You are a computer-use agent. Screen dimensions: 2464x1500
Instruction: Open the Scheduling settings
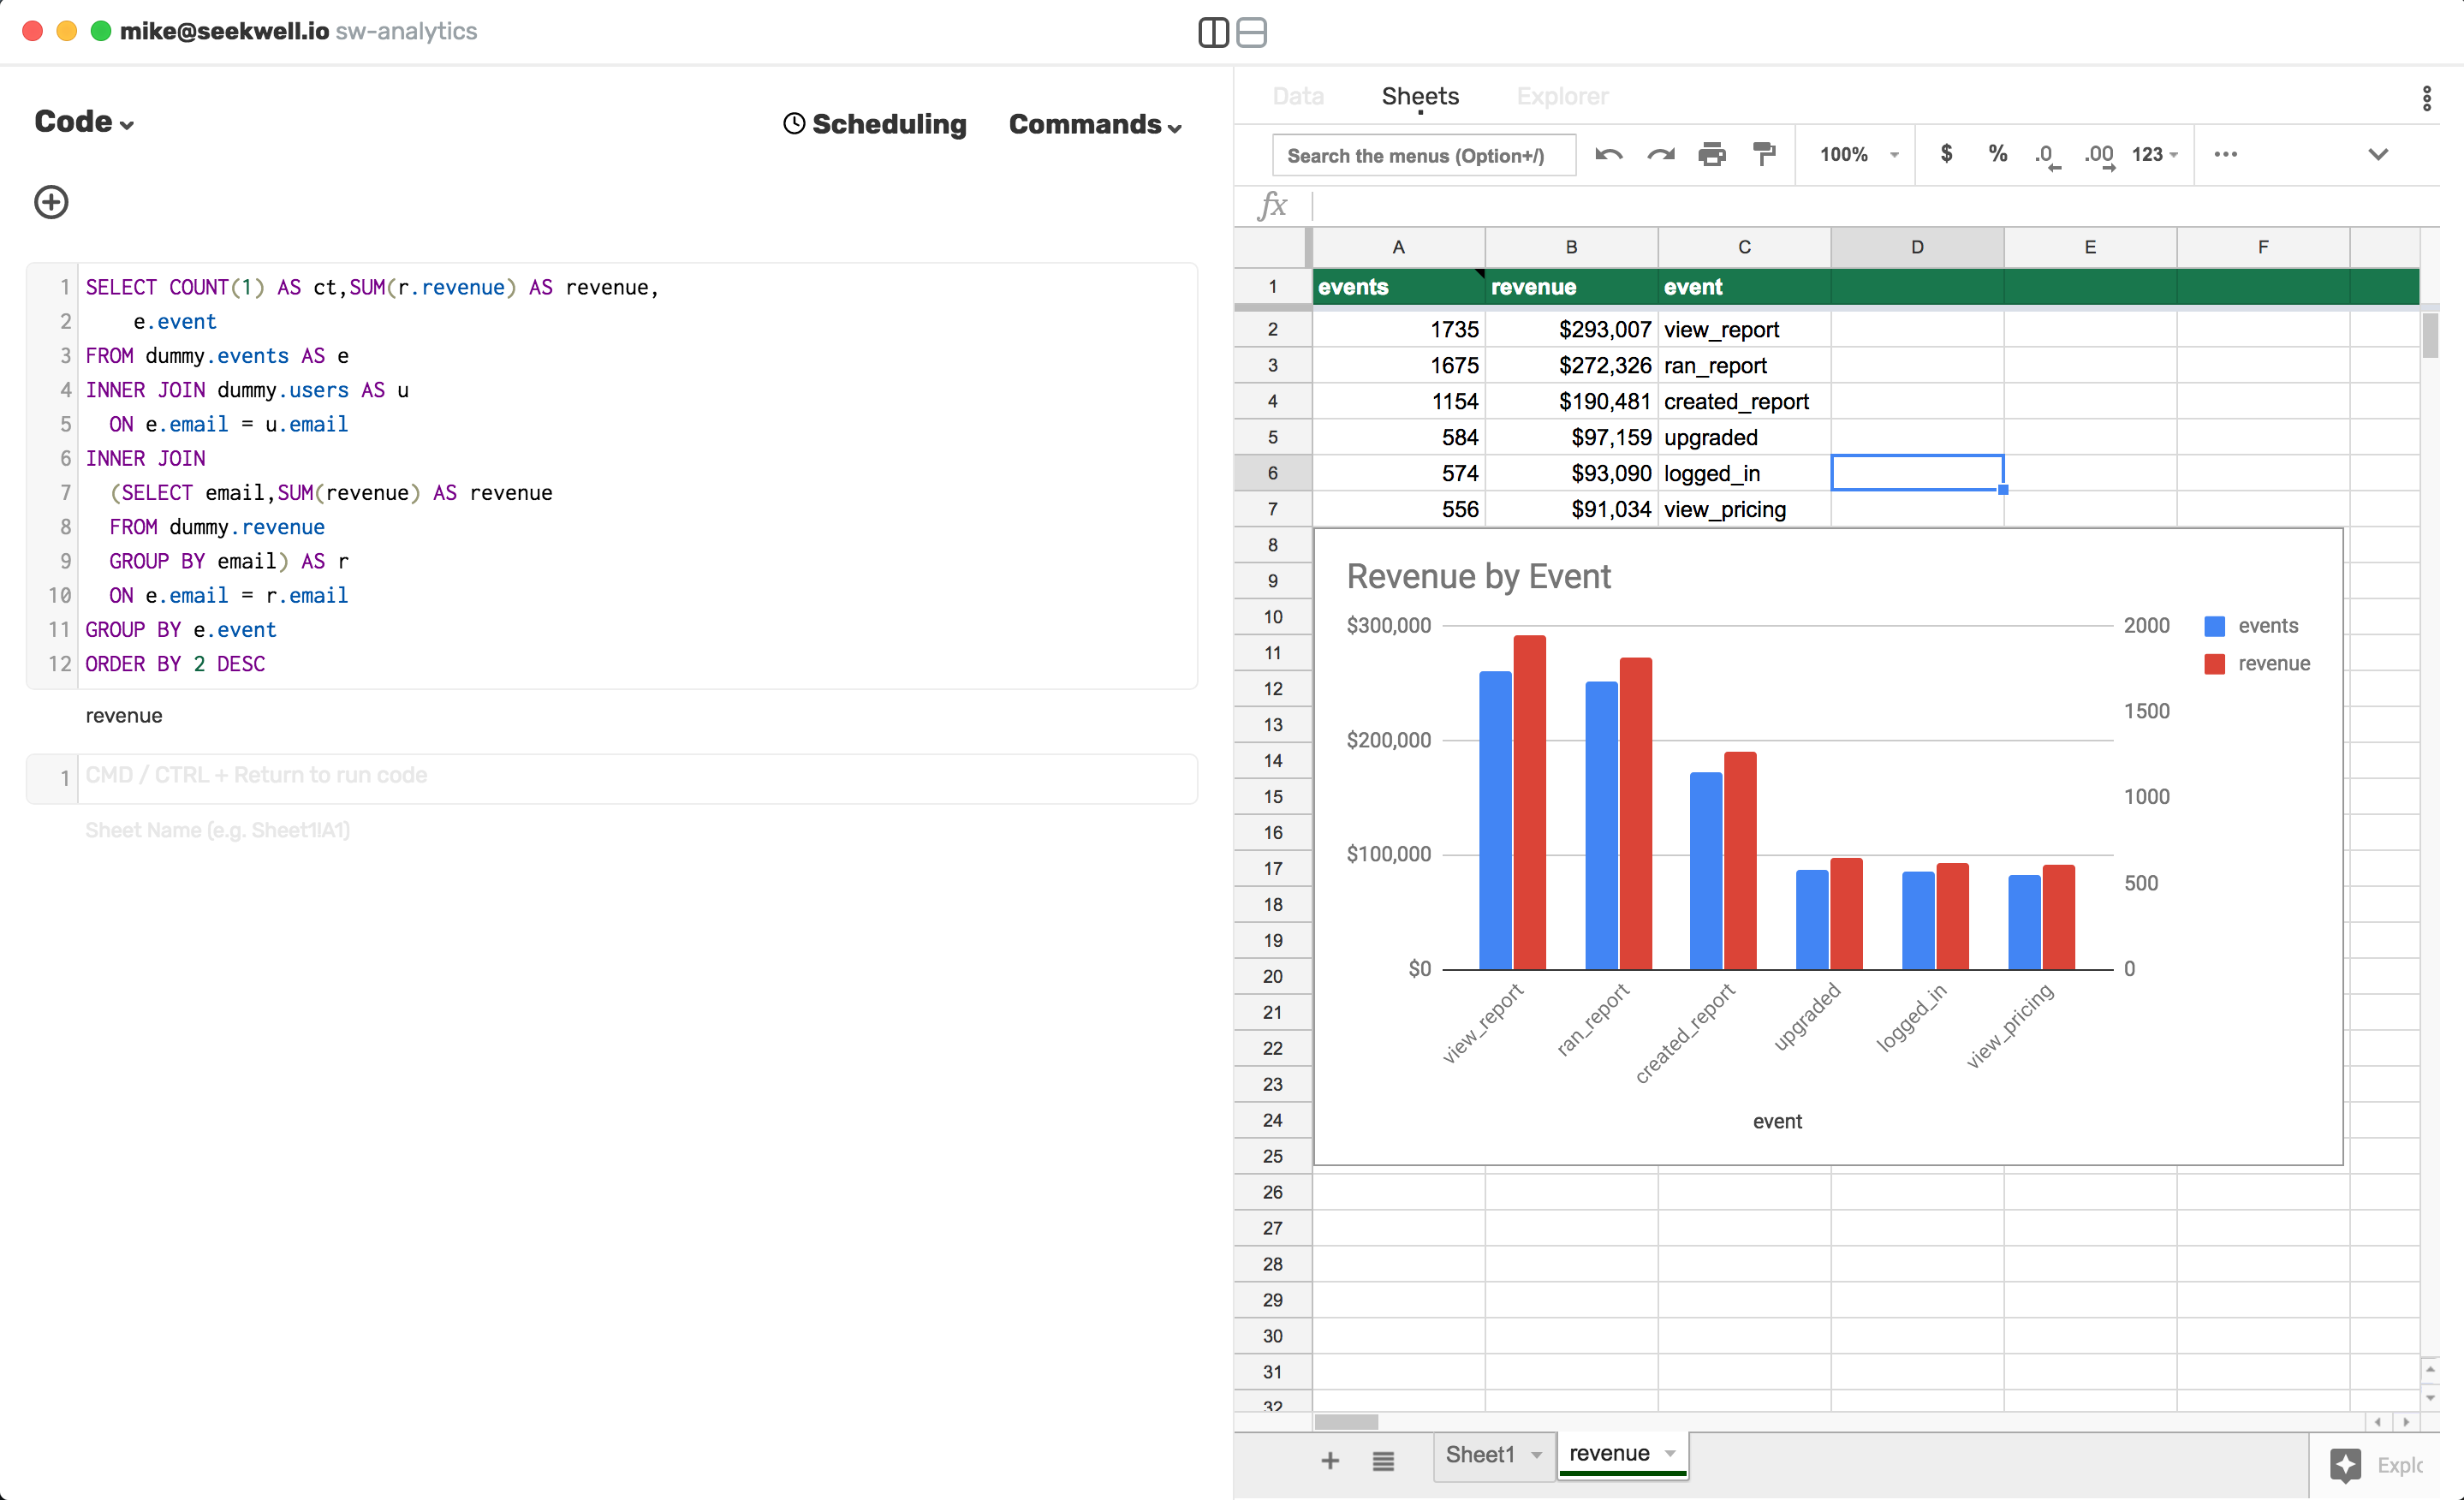(x=875, y=124)
